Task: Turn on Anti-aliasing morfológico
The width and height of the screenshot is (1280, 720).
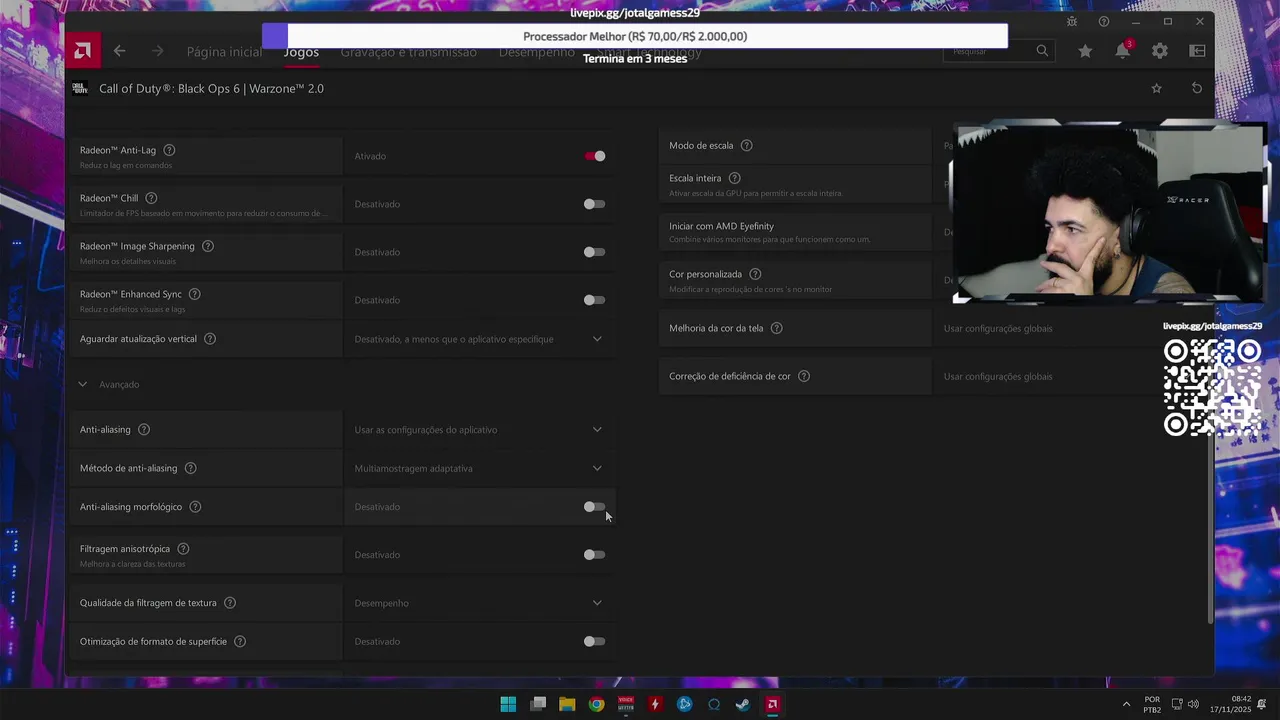Action: [595, 507]
